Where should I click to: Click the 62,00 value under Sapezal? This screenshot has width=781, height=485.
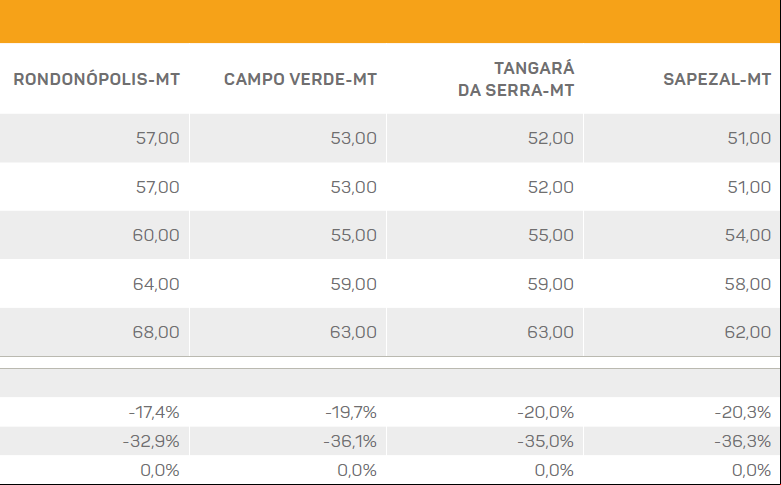(748, 332)
